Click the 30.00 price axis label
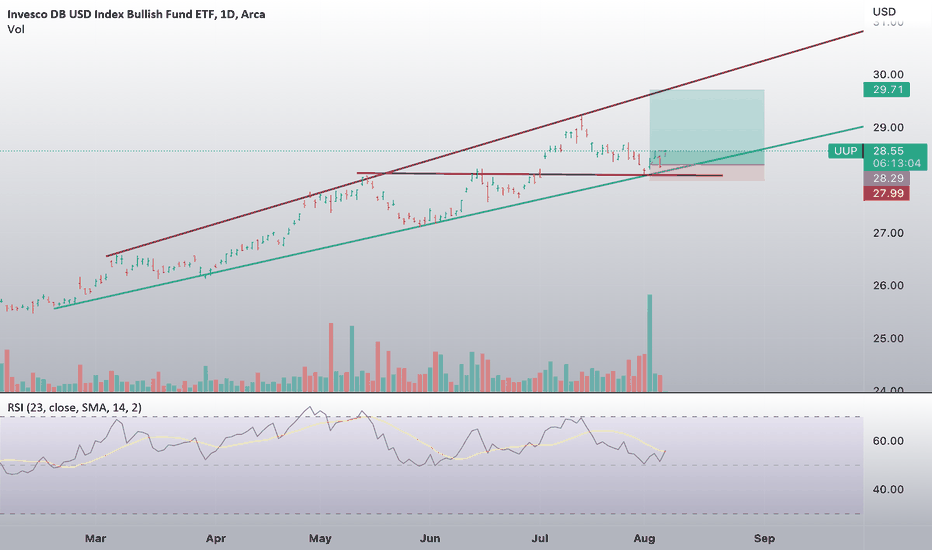Image resolution: width=932 pixels, height=550 pixels. pos(888,74)
